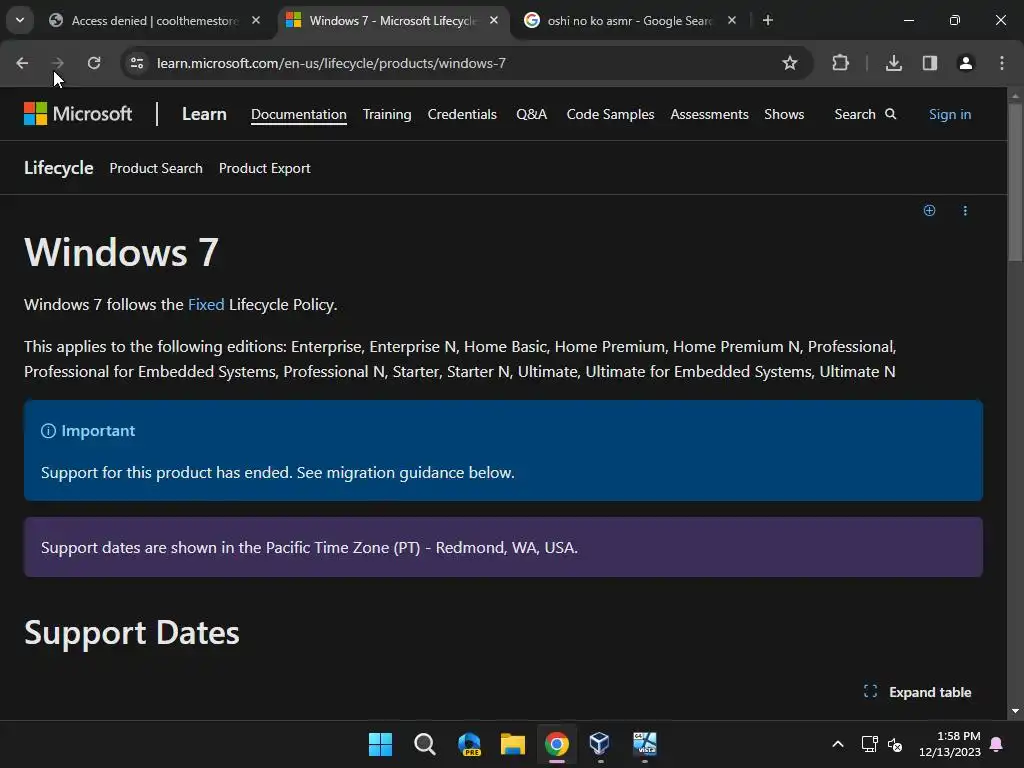Toggle the Chrome side panel
Viewport: 1024px width, 768px height.
(929, 63)
